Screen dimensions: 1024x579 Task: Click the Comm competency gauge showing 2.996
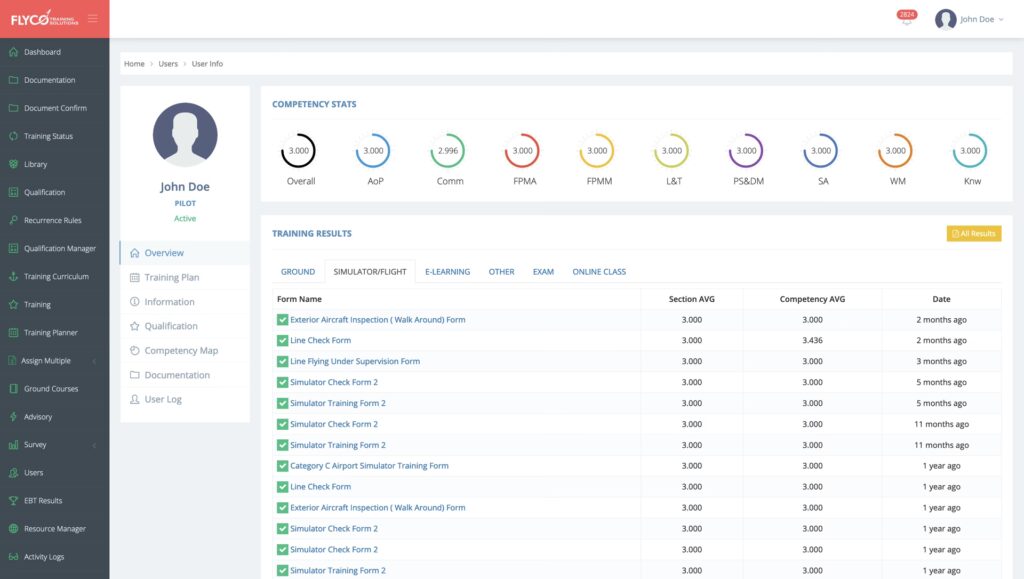pyautogui.click(x=448, y=151)
